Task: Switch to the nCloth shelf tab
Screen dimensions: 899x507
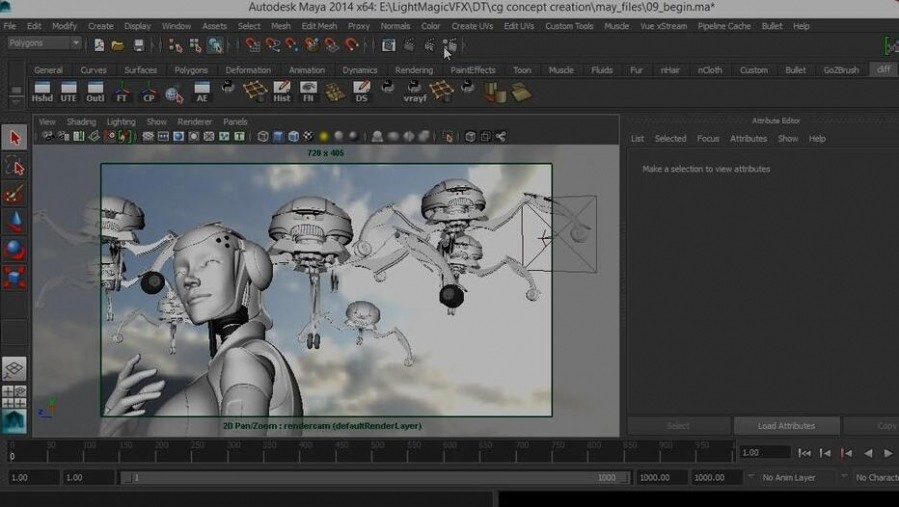Action: pyautogui.click(x=710, y=70)
